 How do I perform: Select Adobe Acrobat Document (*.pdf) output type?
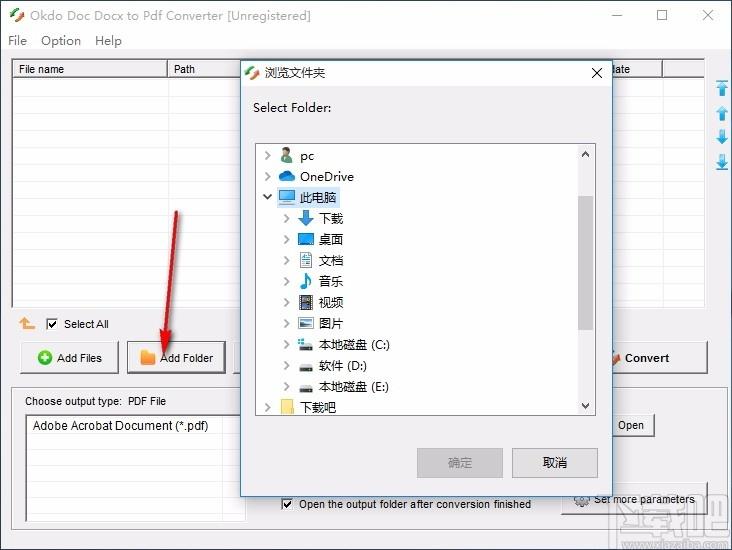click(120, 426)
